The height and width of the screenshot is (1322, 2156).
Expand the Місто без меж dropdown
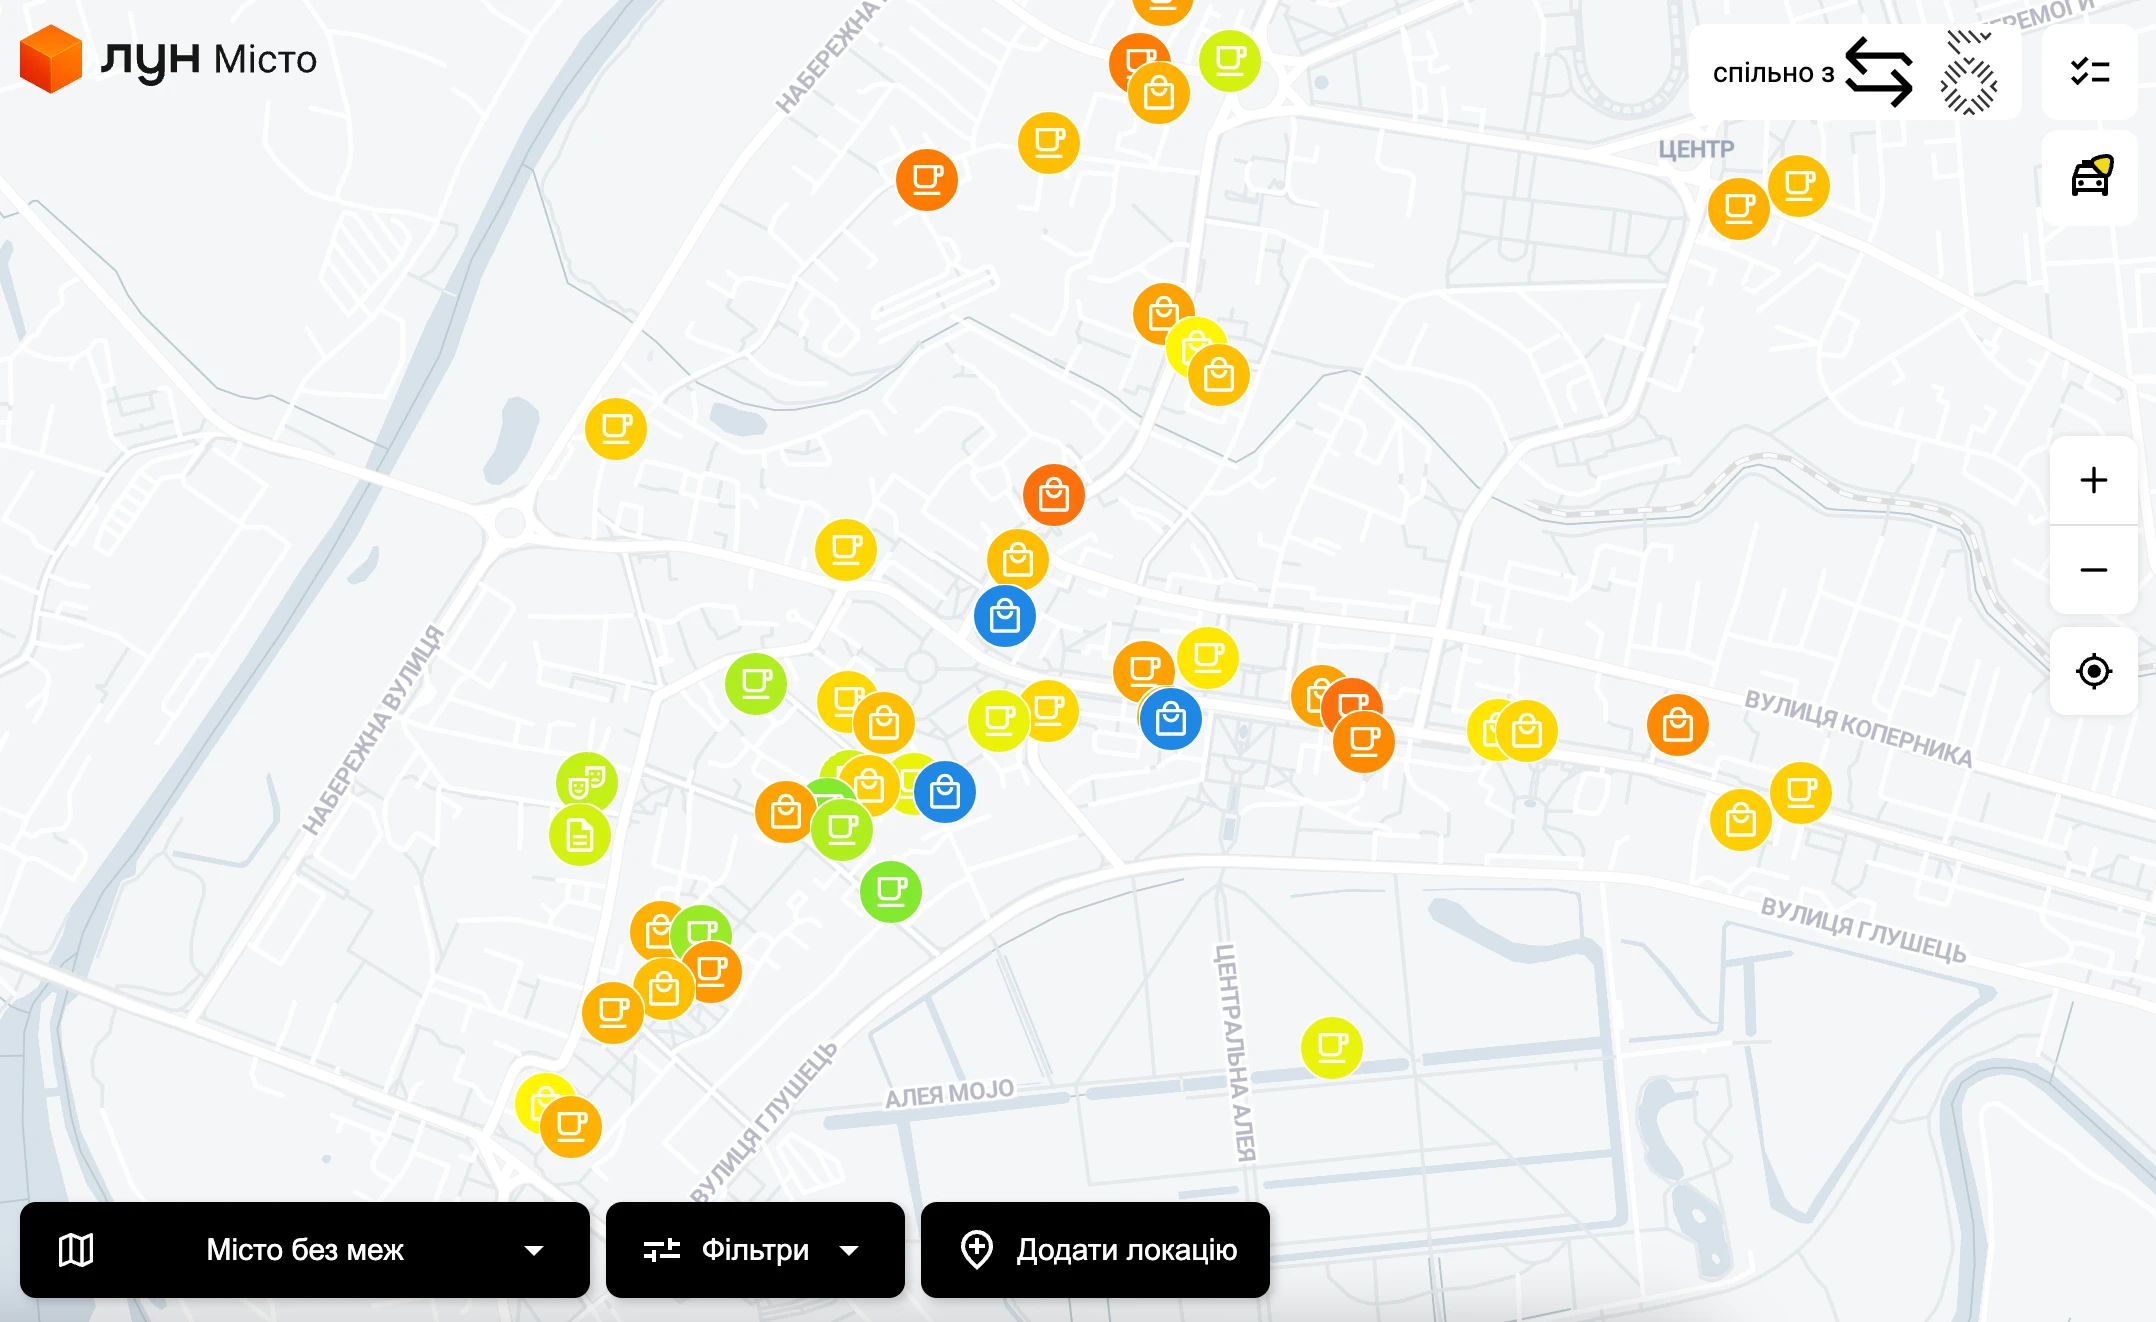305,1250
